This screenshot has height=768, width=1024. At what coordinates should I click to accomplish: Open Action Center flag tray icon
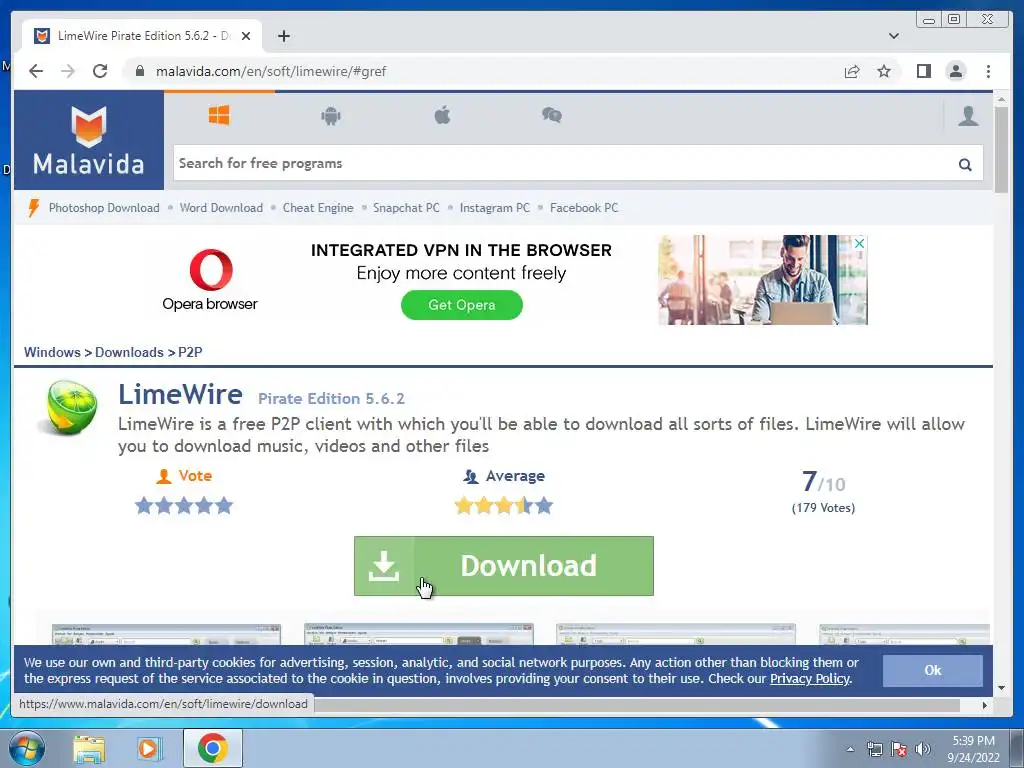899,749
